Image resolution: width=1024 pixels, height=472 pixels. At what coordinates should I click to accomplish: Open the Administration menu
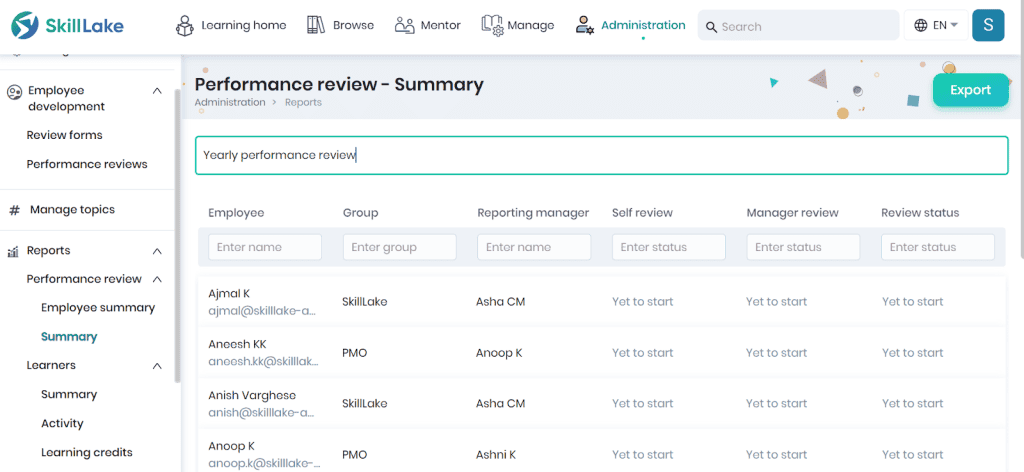[x=643, y=25]
